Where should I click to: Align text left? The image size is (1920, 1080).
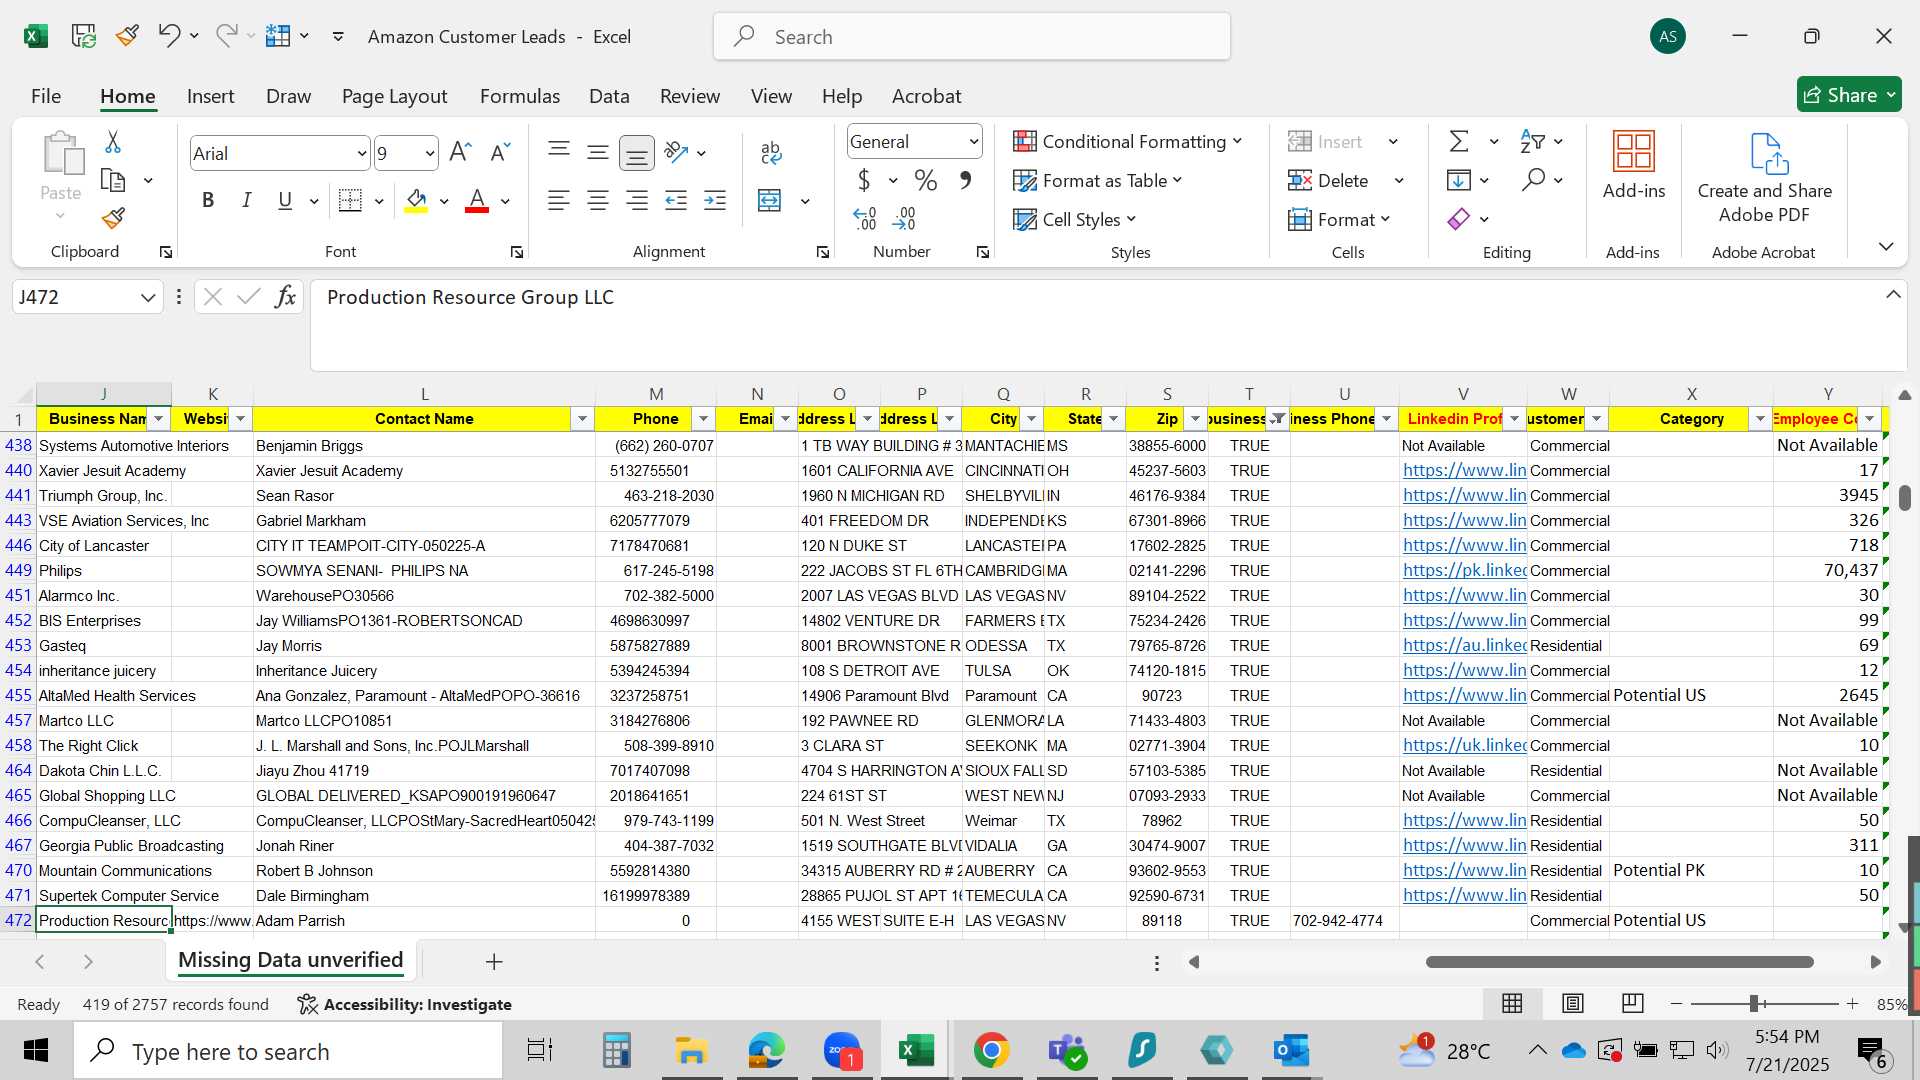pyautogui.click(x=559, y=200)
